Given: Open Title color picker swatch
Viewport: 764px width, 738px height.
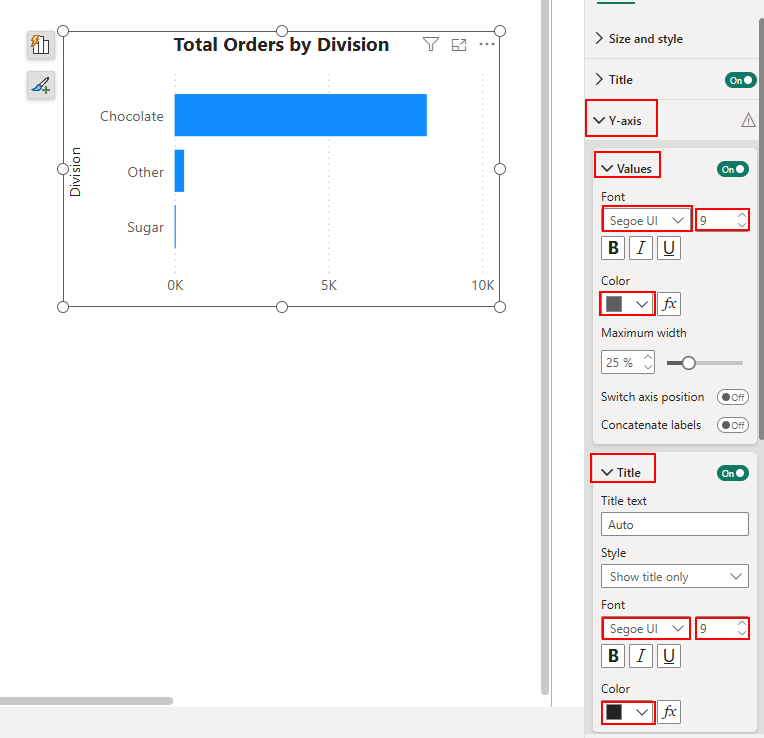Looking at the screenshot, I should [x=627, y=712].
